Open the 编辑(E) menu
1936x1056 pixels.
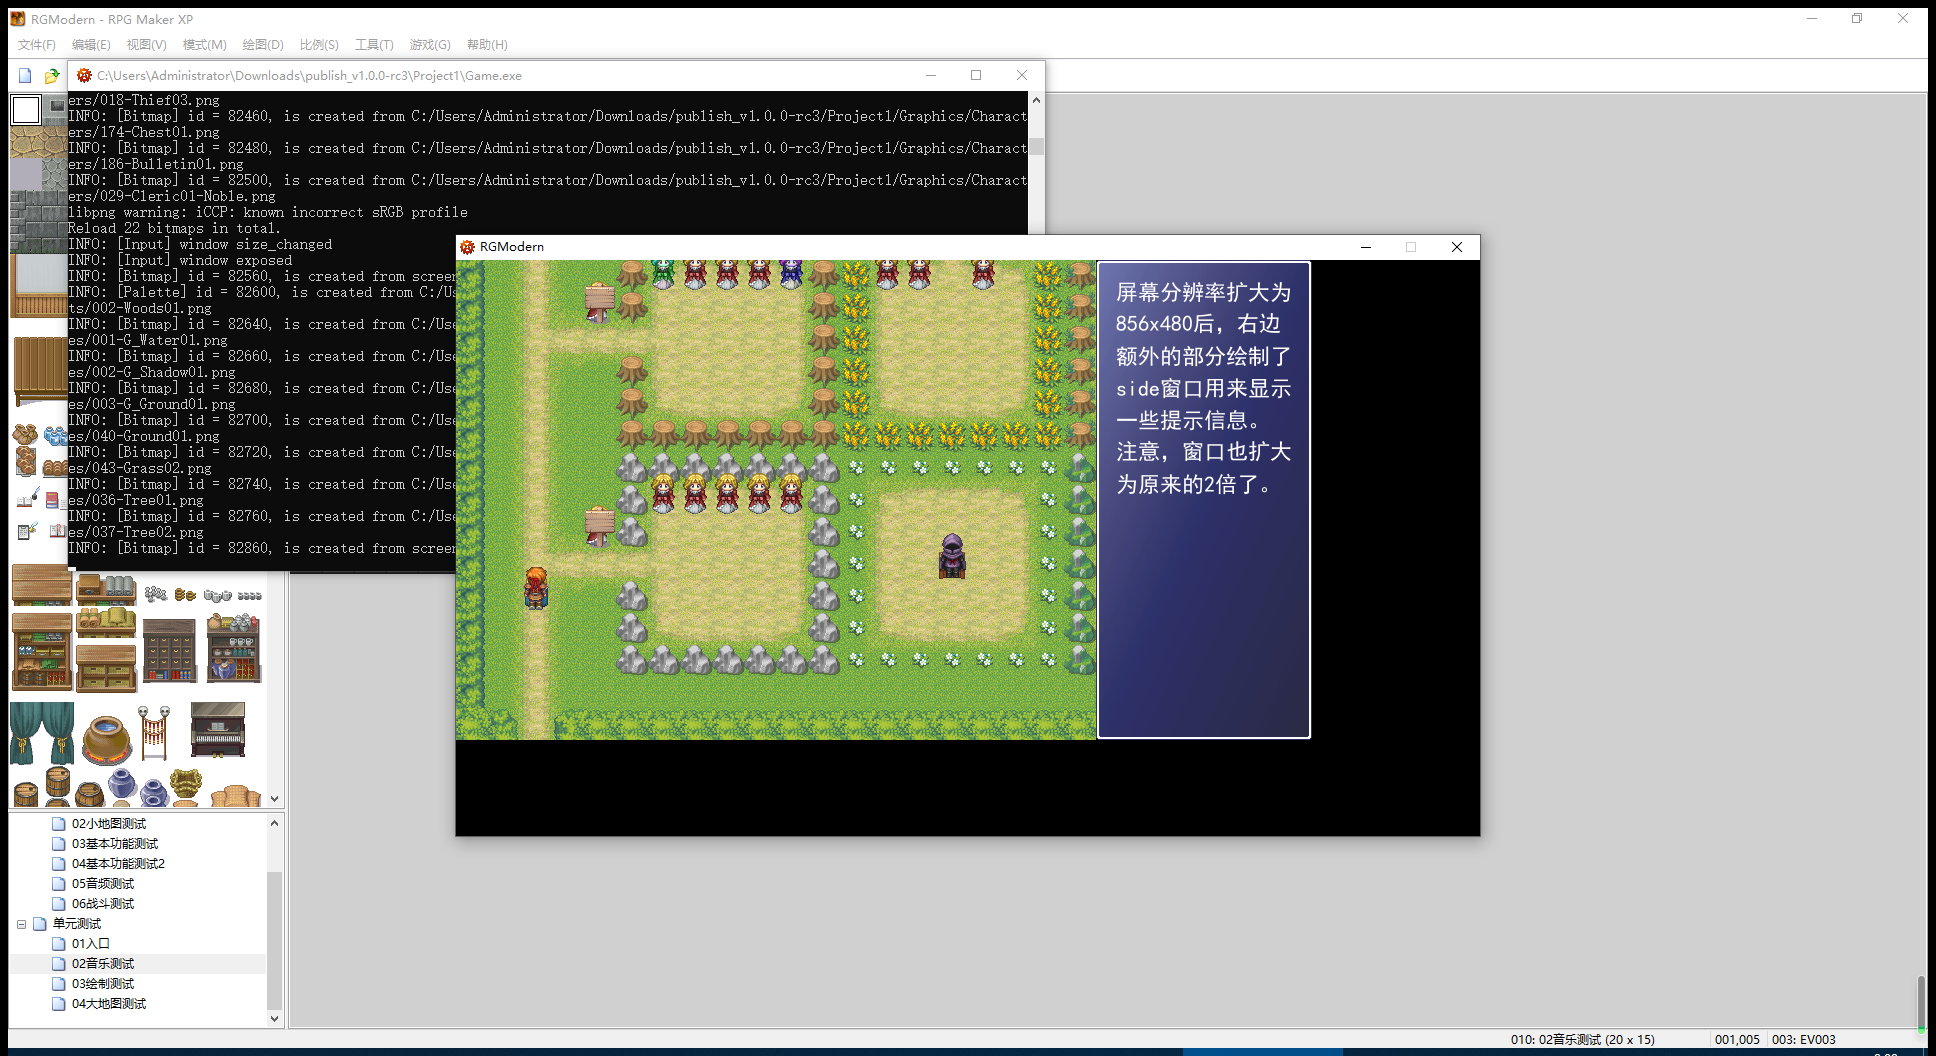[91, 45]
